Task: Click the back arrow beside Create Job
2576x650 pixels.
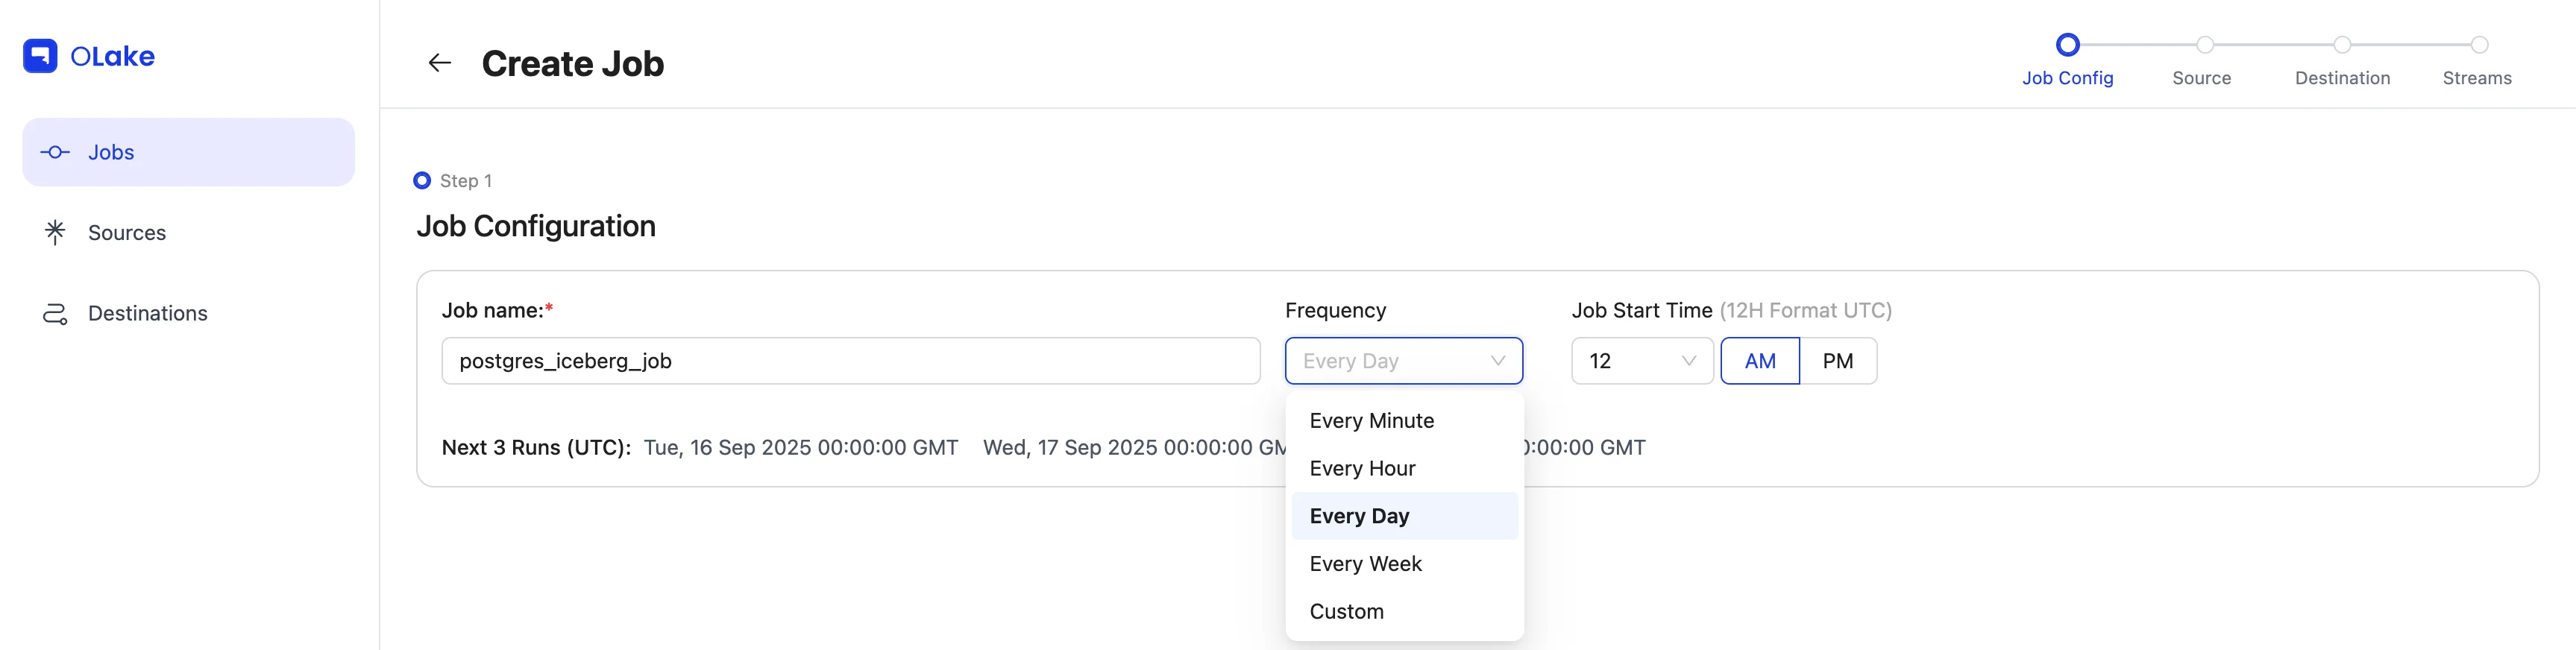Action: [x=439, y=63]
